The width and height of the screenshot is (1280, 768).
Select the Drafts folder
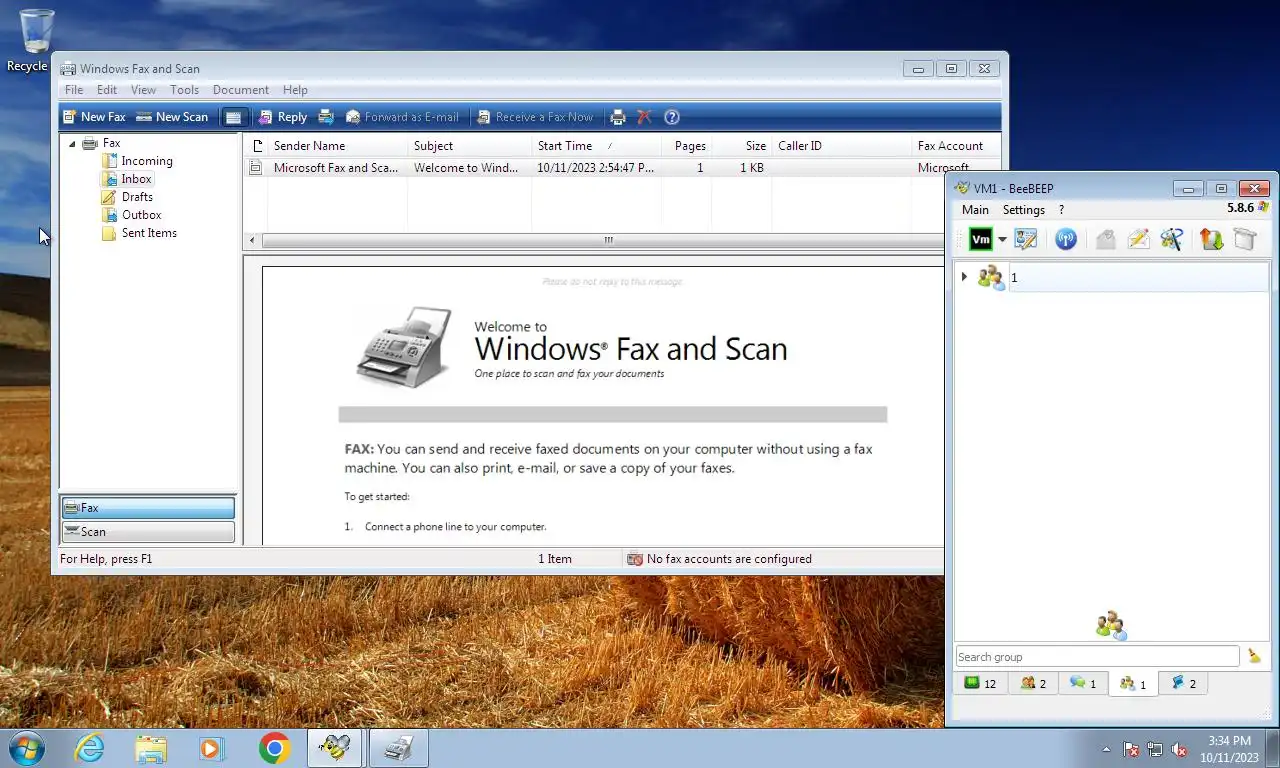(x=137, y=197)
